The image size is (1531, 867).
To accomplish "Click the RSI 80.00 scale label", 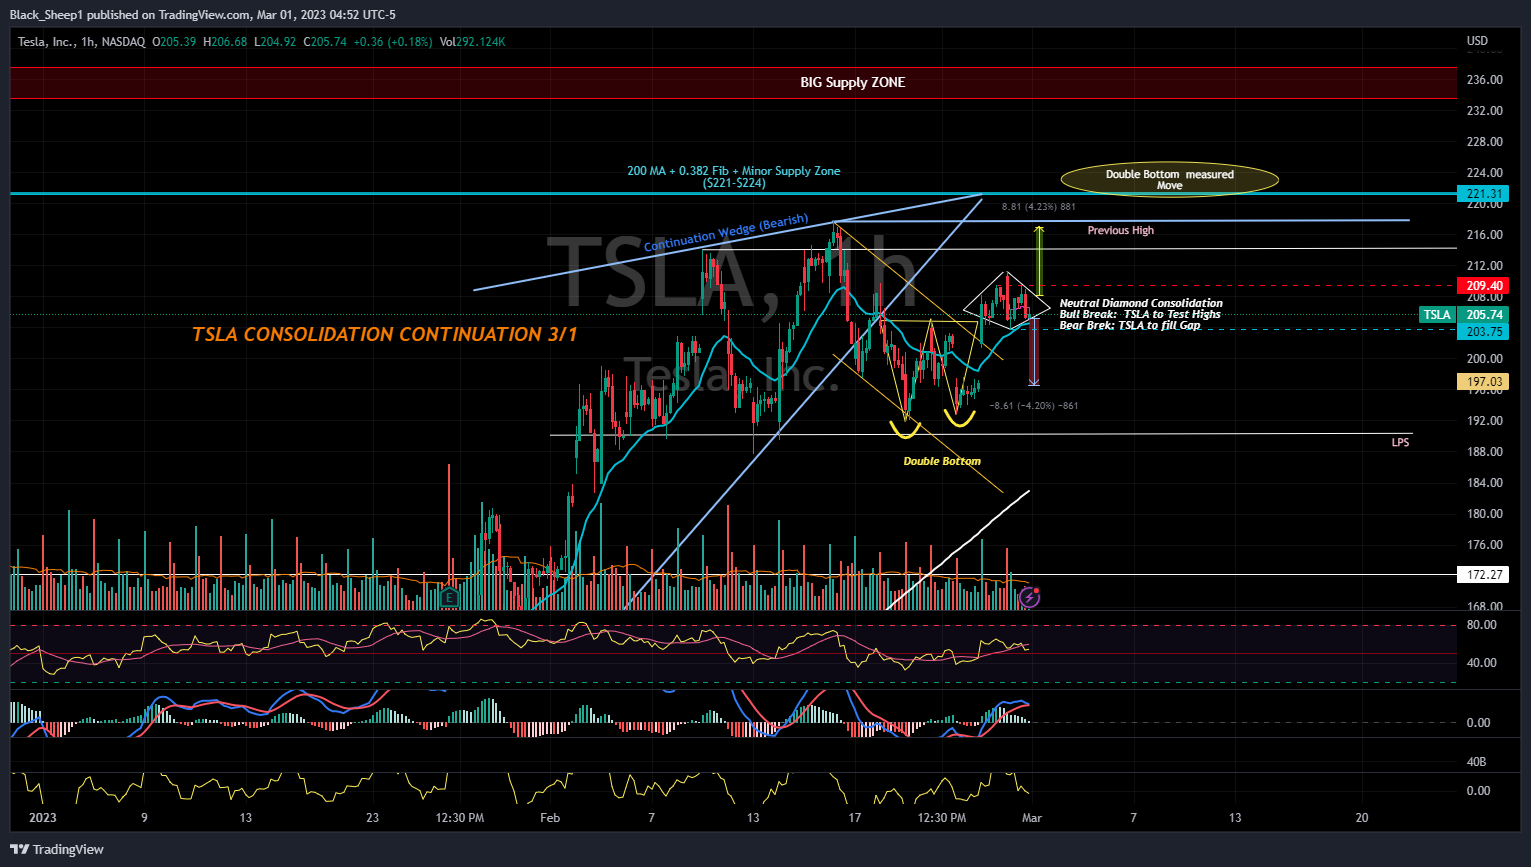I will pos(1481,625).
